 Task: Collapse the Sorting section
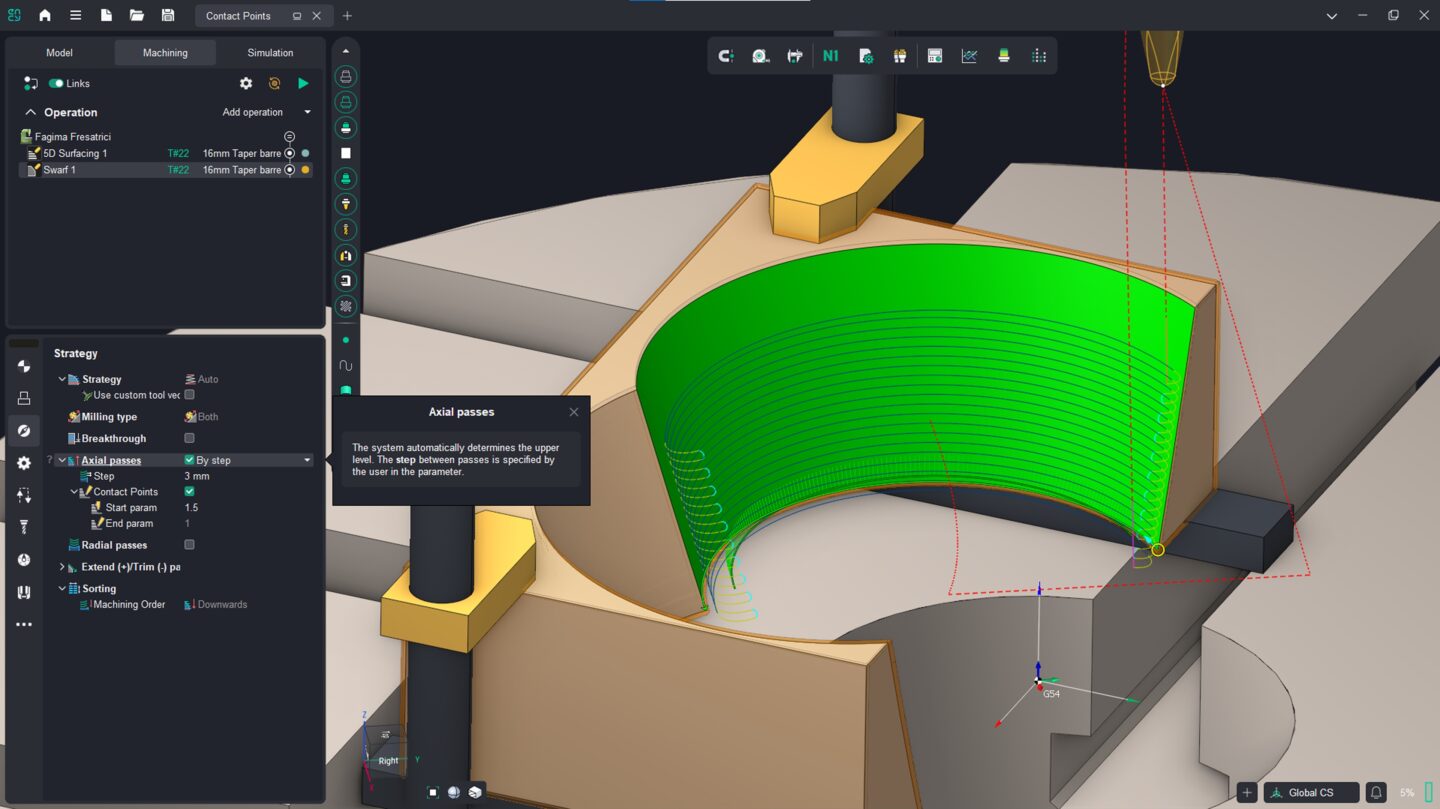(61, 588)
